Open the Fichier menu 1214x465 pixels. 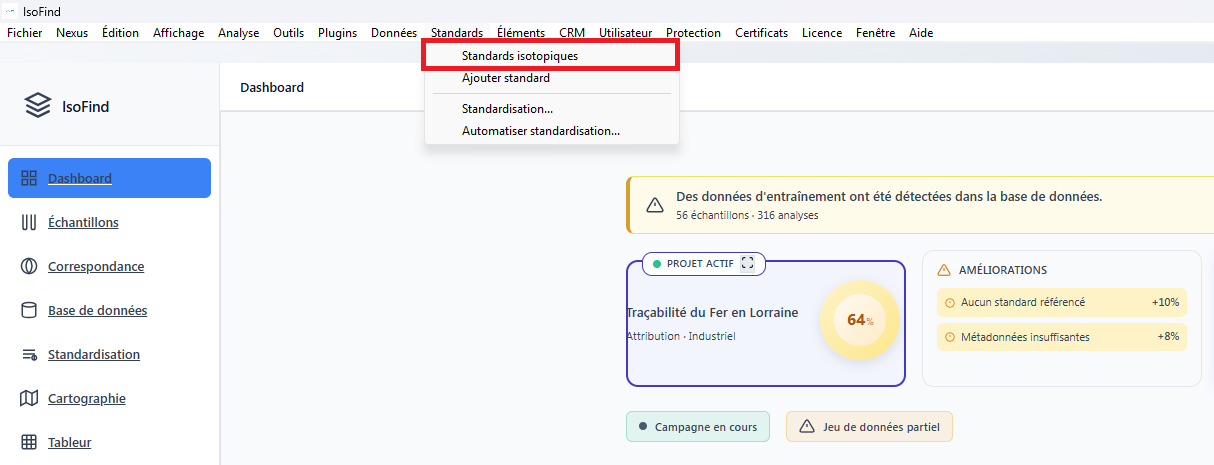[x=24, y=33]
